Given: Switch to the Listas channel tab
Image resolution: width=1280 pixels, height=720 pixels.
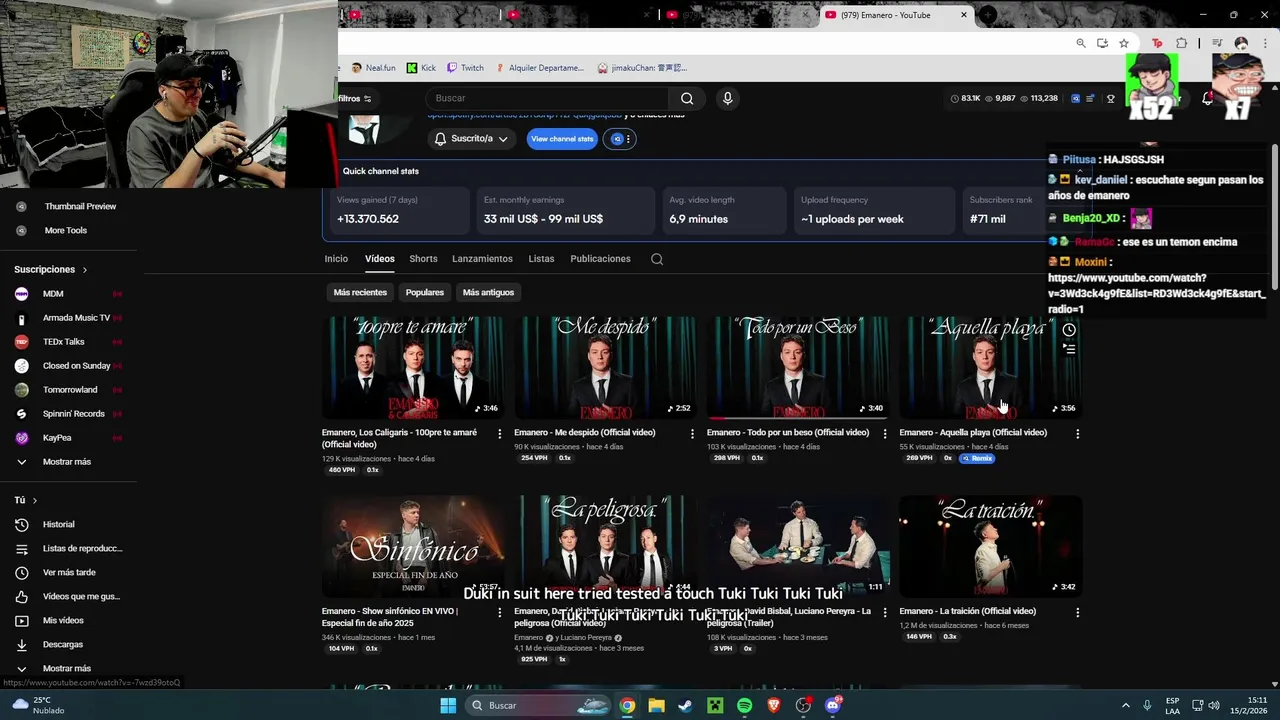Looking at the screenshot, I should click(x=541, y=259).
